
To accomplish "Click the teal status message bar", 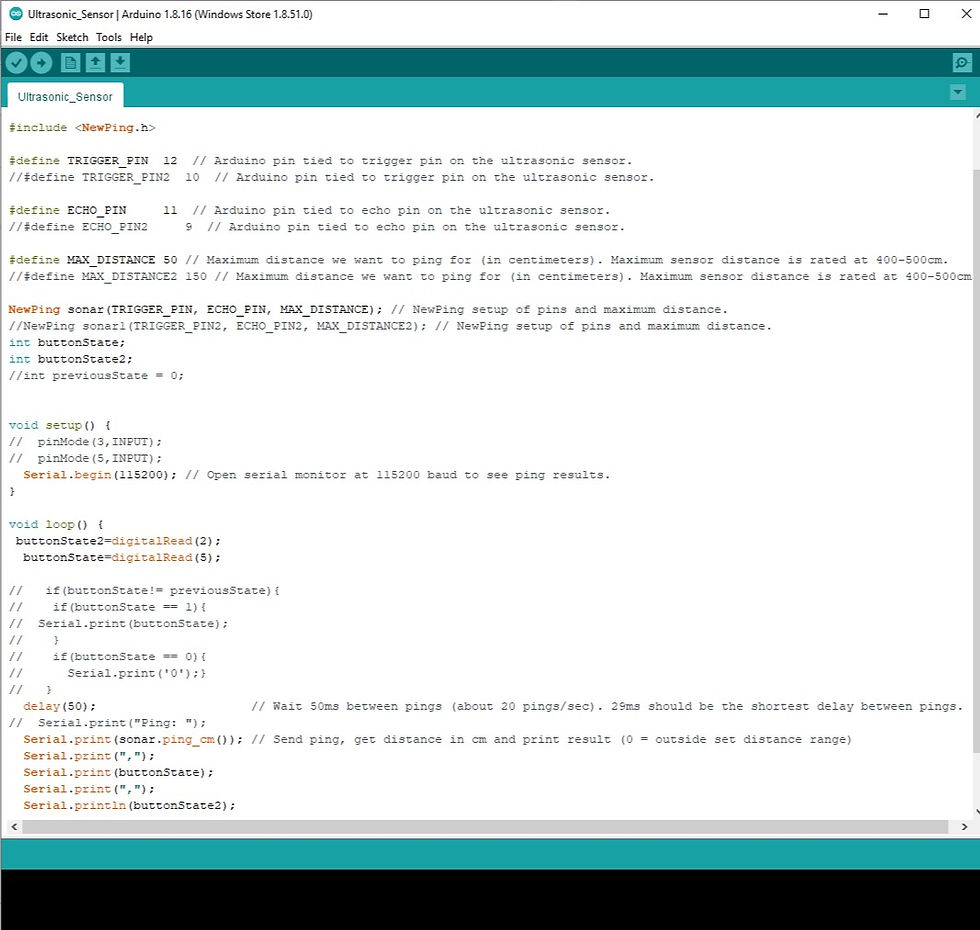I will [x=490, y=854].
